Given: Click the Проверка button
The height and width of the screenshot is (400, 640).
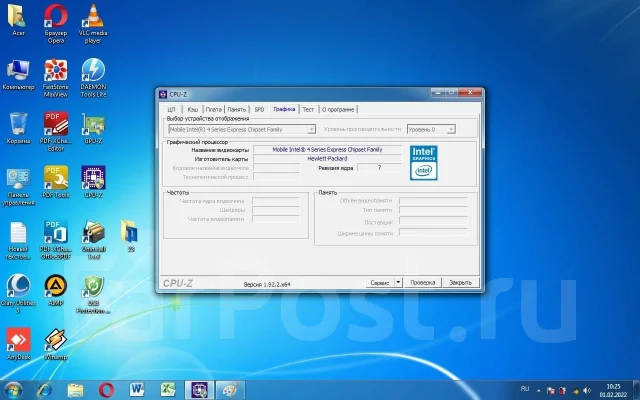Looking at the screenshot, I should coord(422,282).
